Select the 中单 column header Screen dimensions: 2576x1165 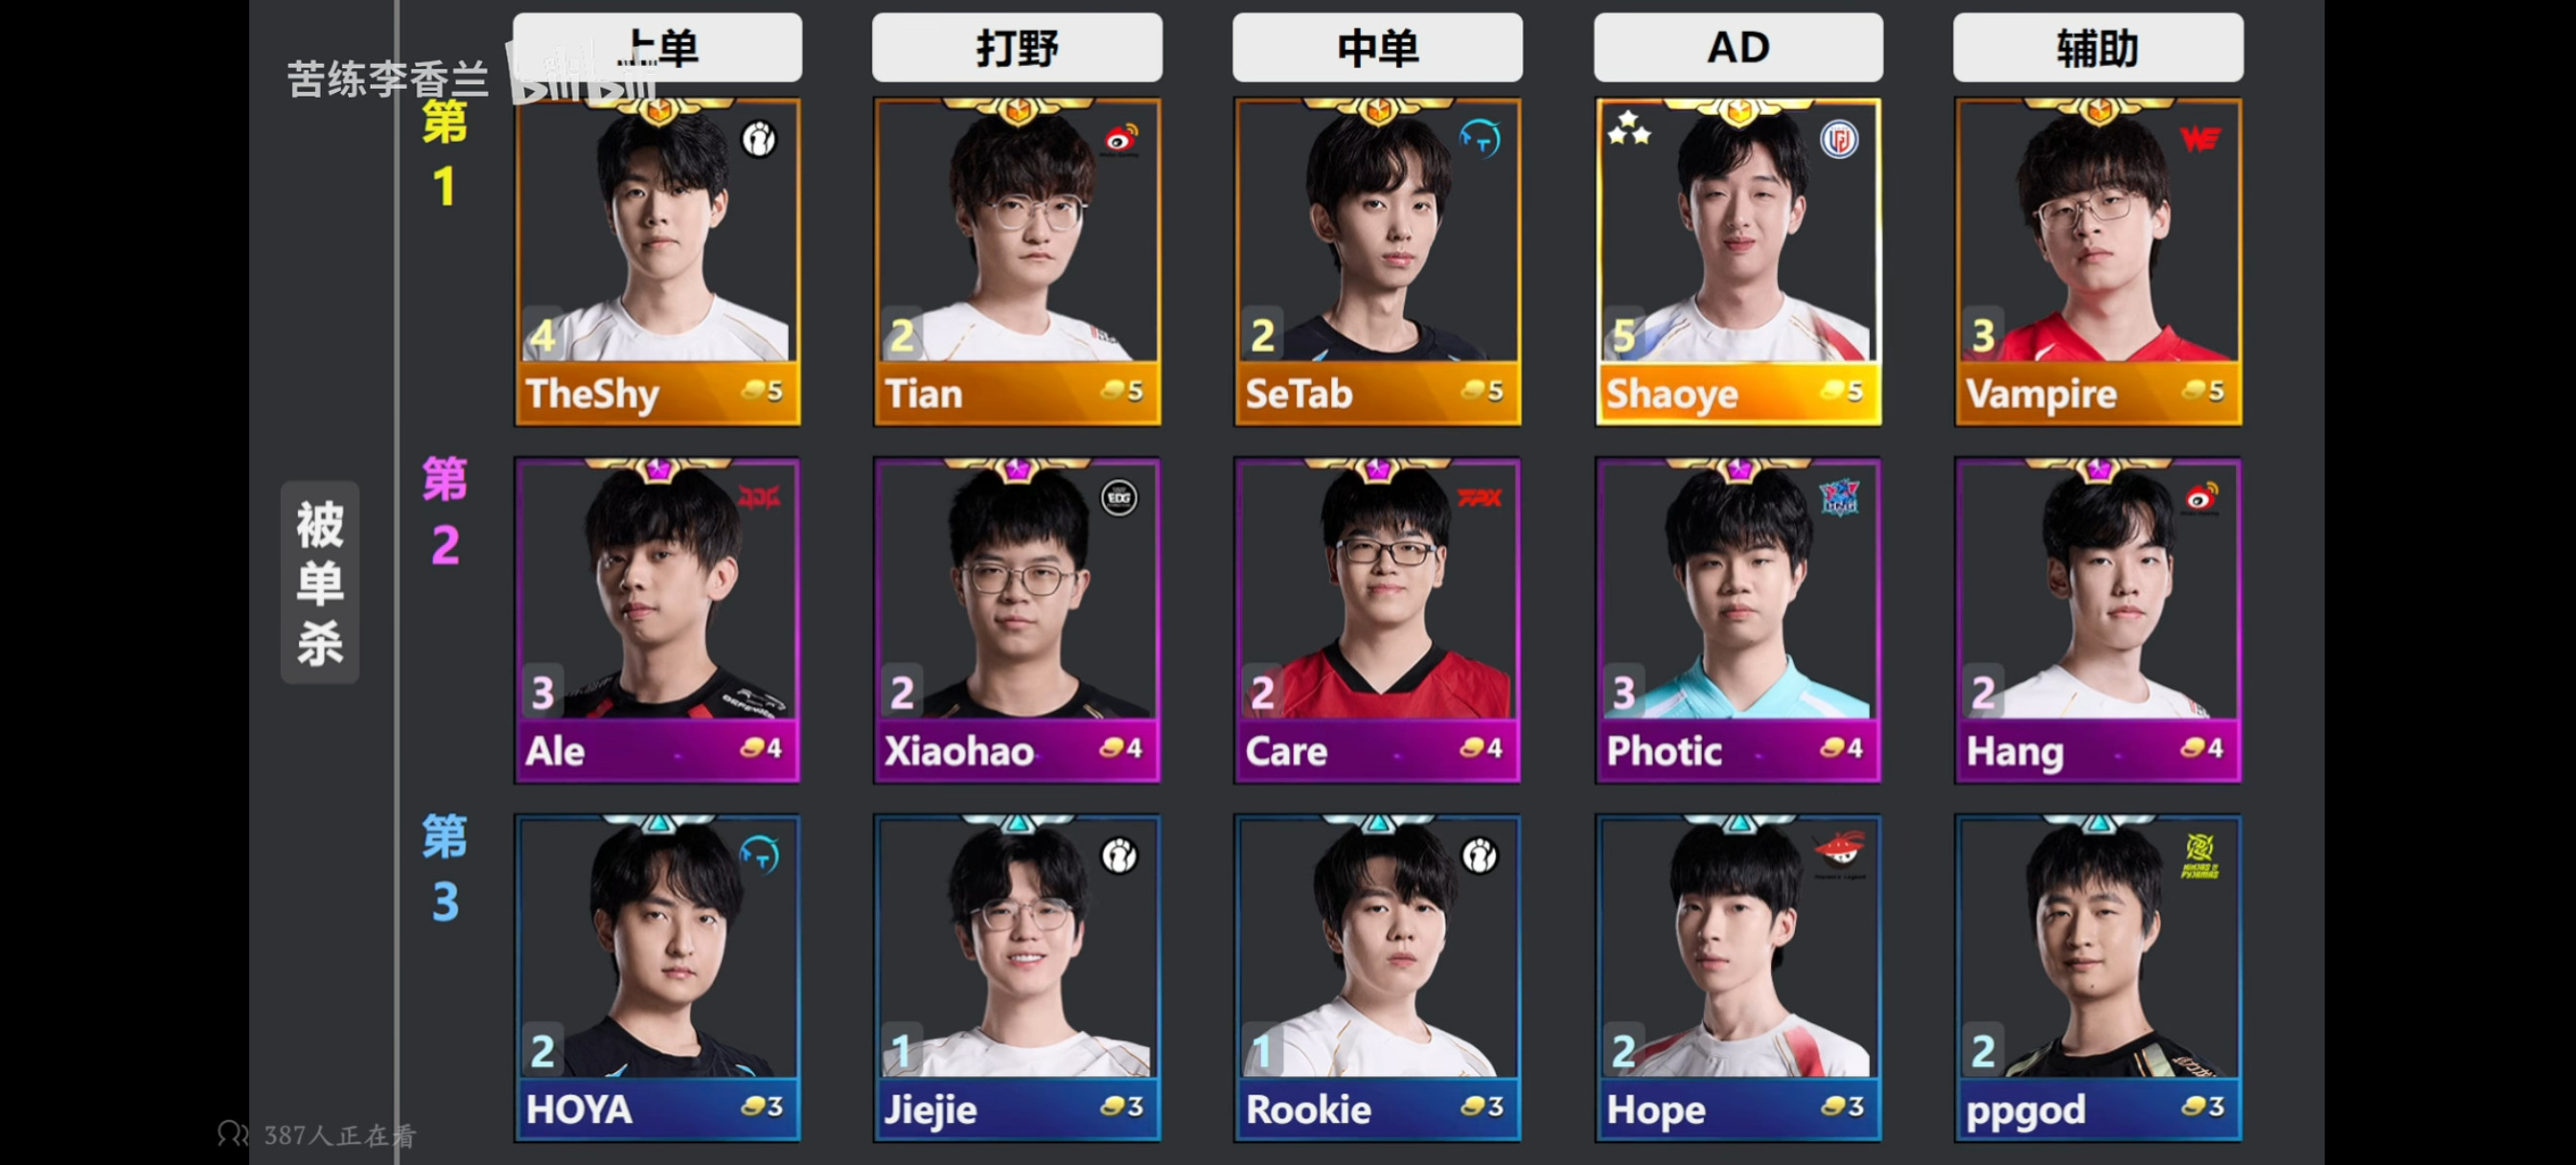point(1377,47)
